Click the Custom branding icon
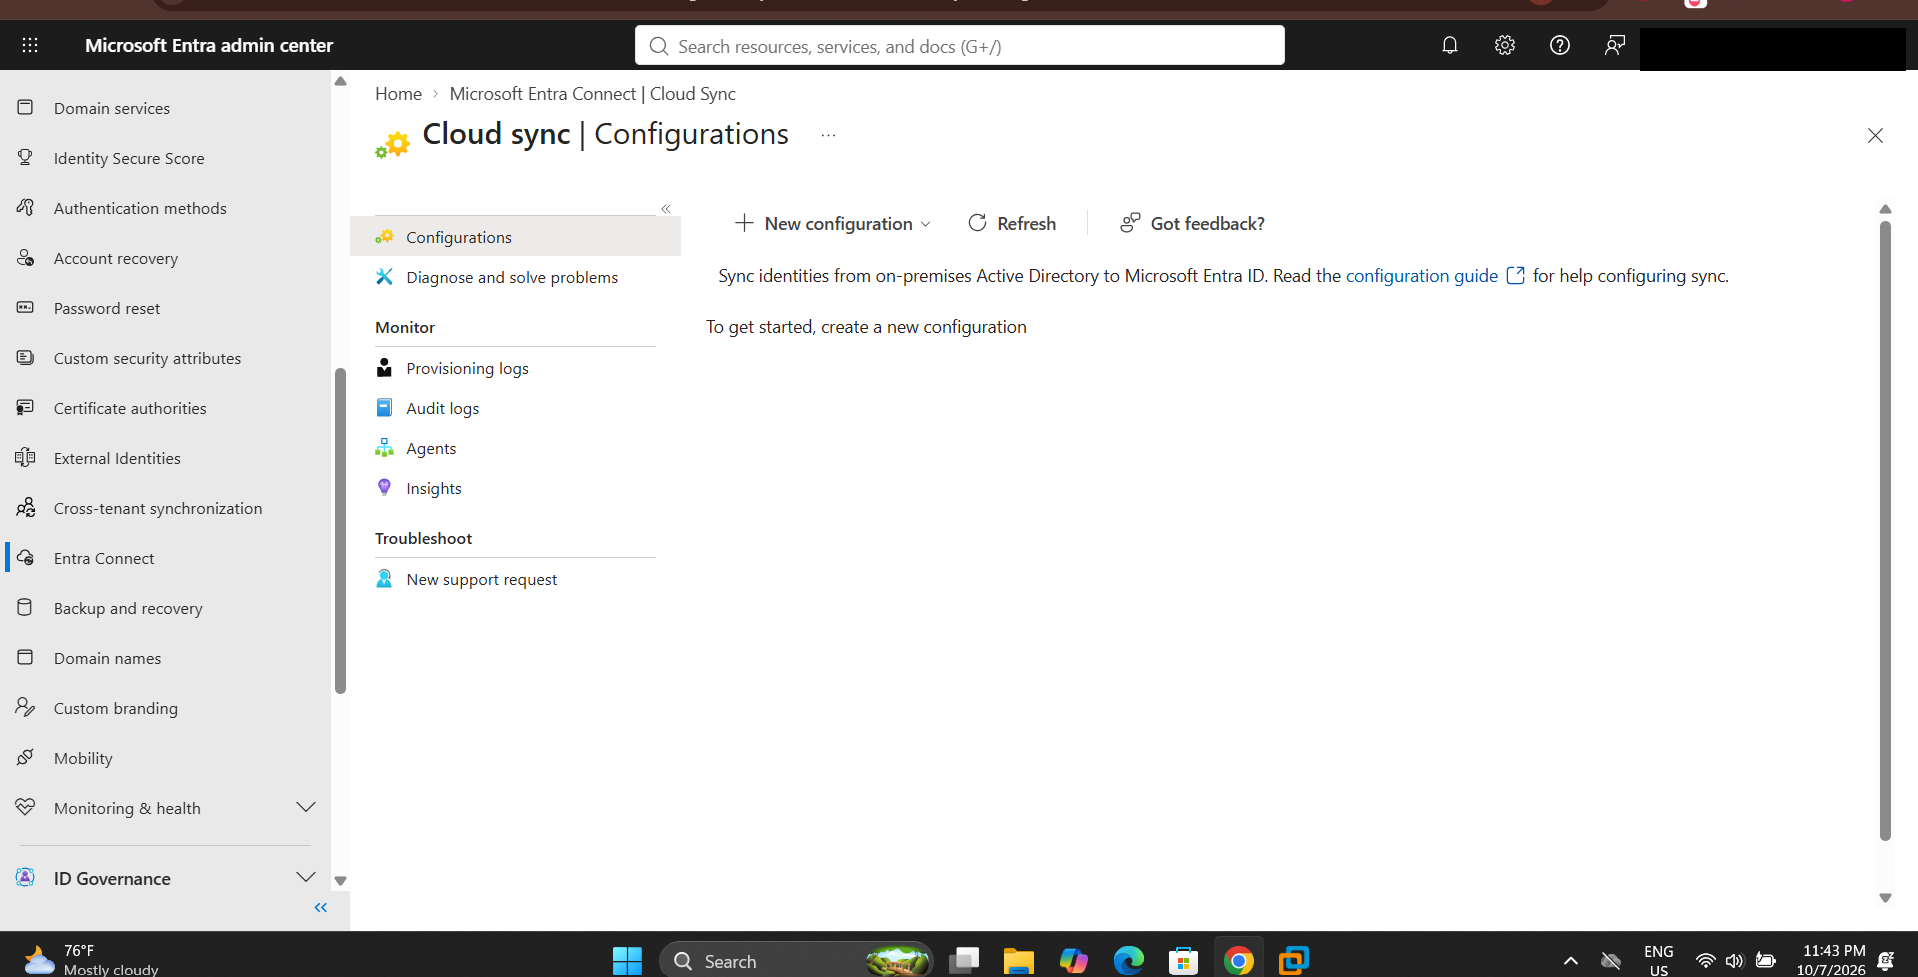Viewport: 1918px width, 977px height. point(26,707)
